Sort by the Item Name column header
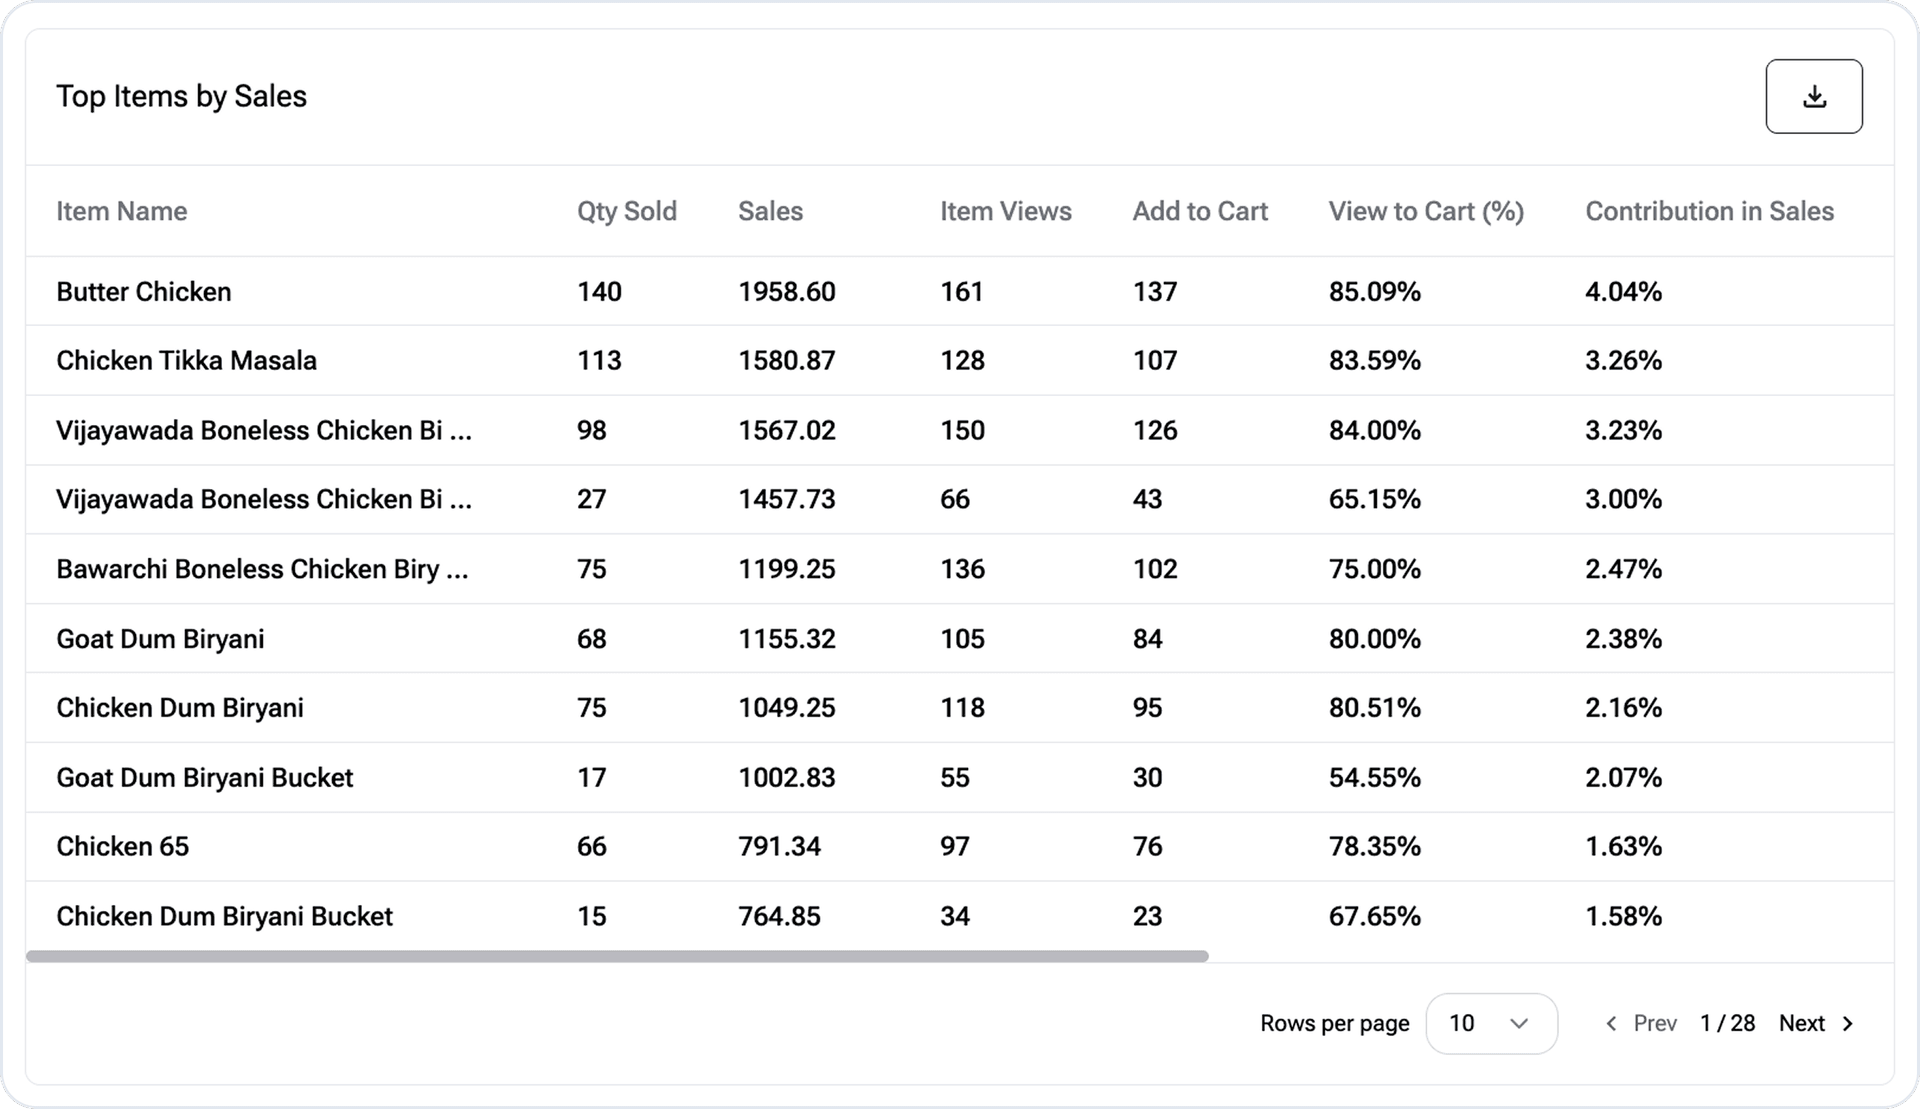 [122, 211]
